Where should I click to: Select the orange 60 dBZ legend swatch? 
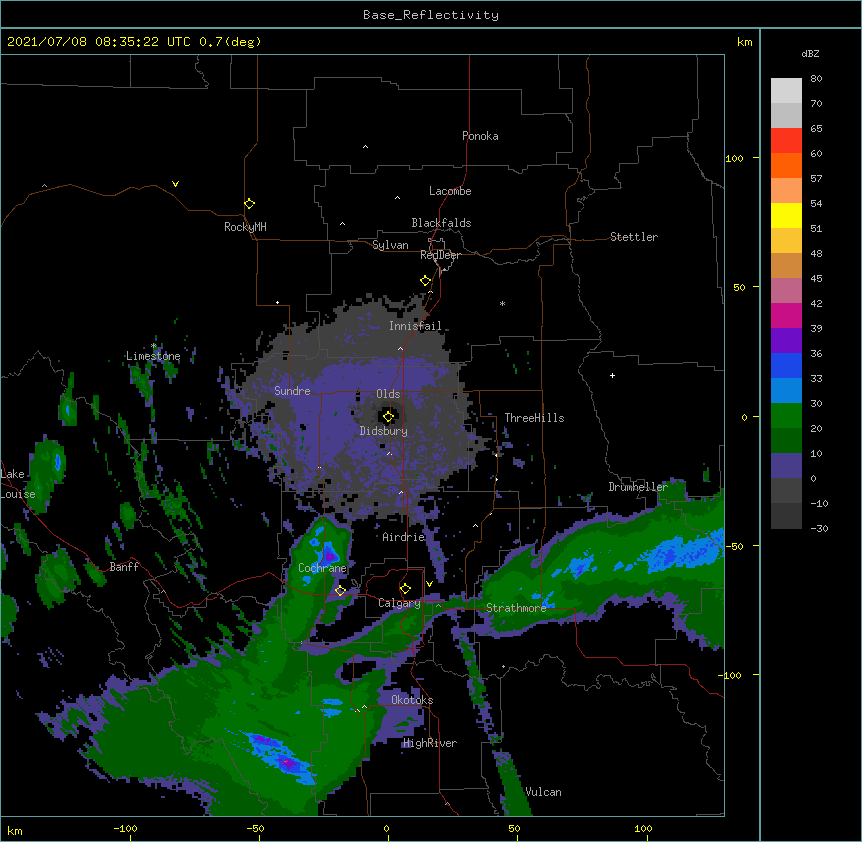(x=786, y=165)
